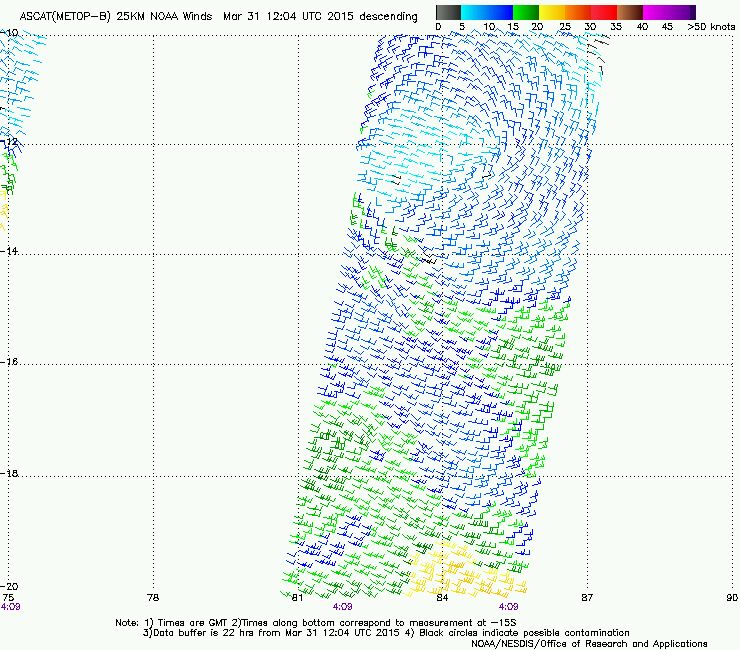This screenshot has width=740, height=650.
Task: Click the '-18' latitude axis label
Action: 9,473
